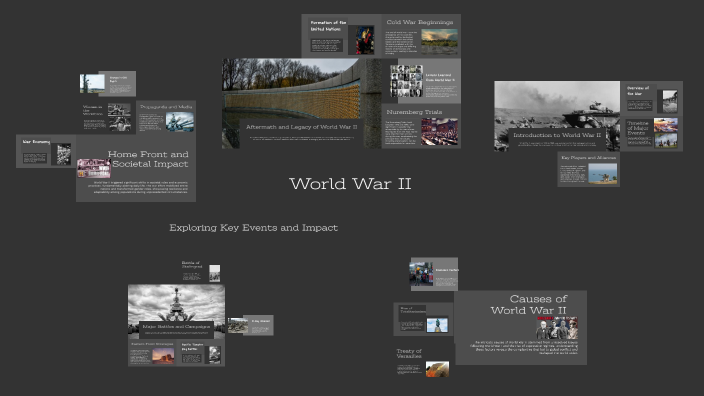
Task: Open the 'War Economy' subtopic title
Action: pos(36,141)
